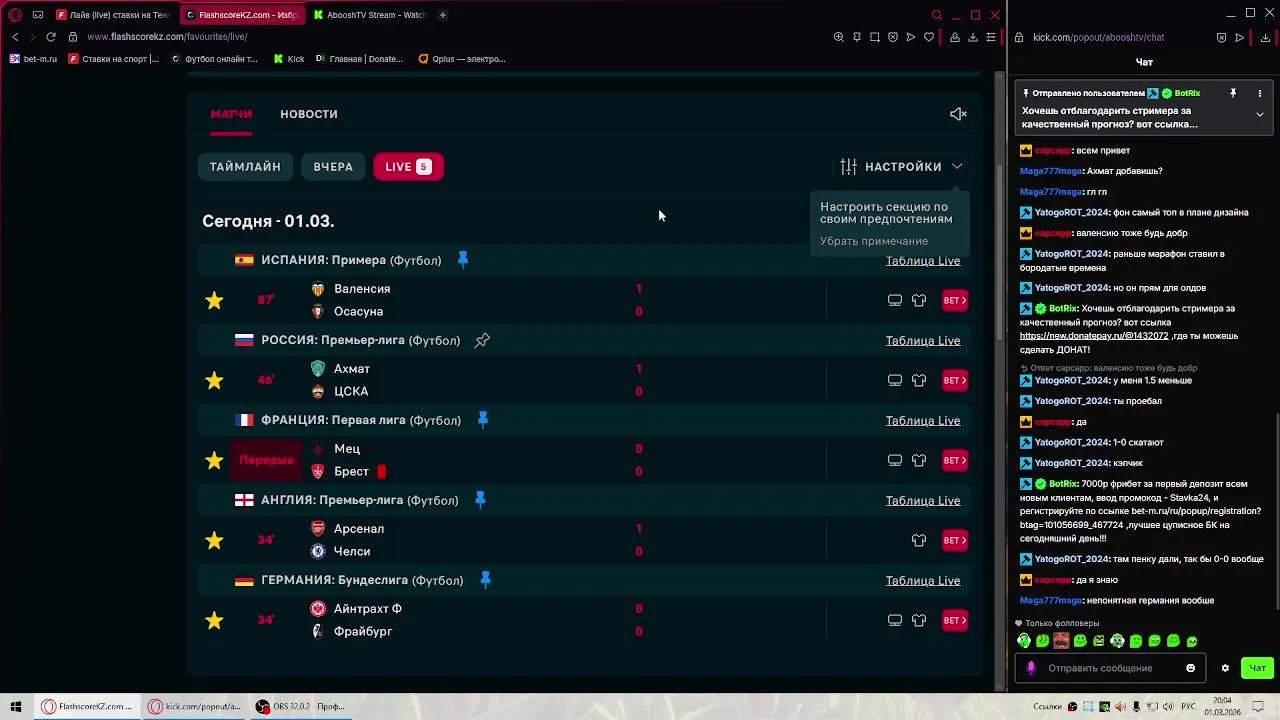The width and height of the screenshot is (1280, 720).
Task: Open Kick chat settings gear
Action: (1225, 668)
